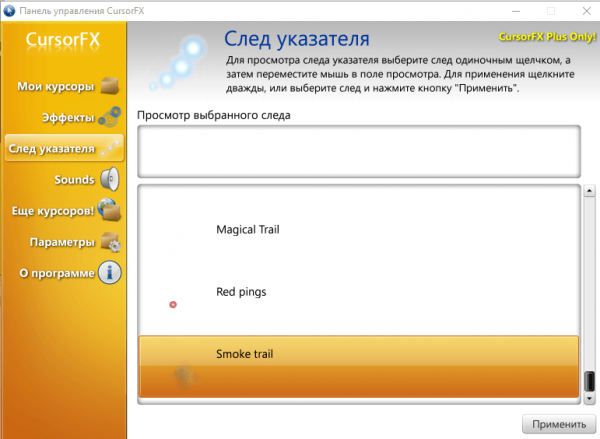Click the smoke puff preview thumbnail
Image resolution: width=600 pixels, height=439 pixels.
pos(186,375)
